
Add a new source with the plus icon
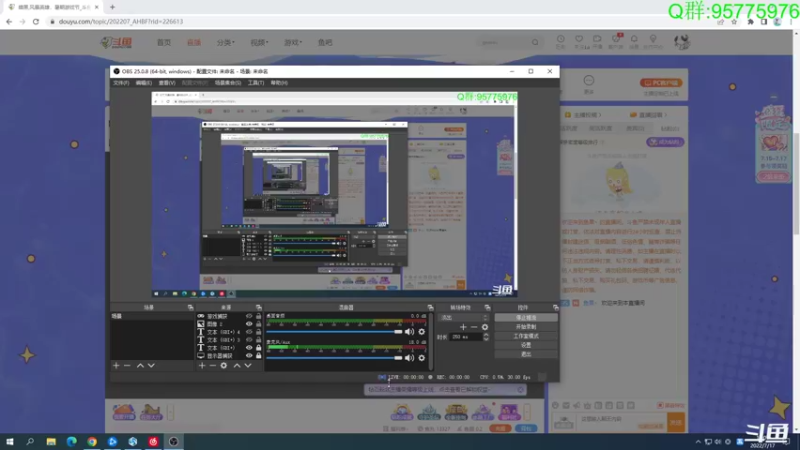202,366
